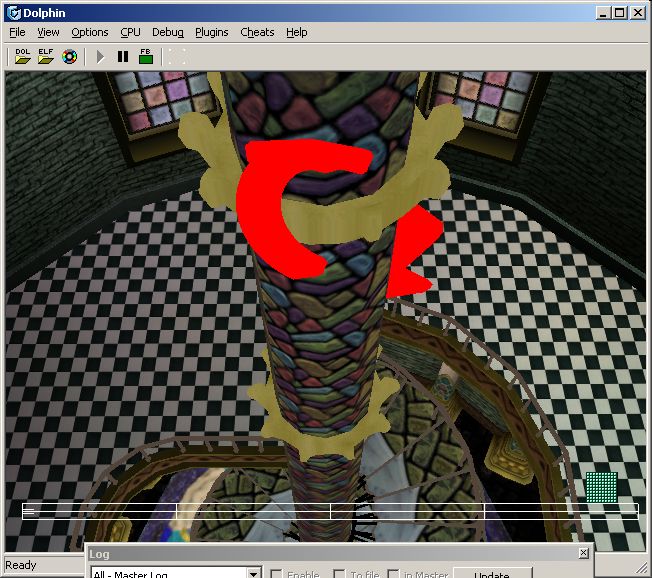Open the Cheats menu
The height and width of the screenshot is (578, 652).
point(257,32)
